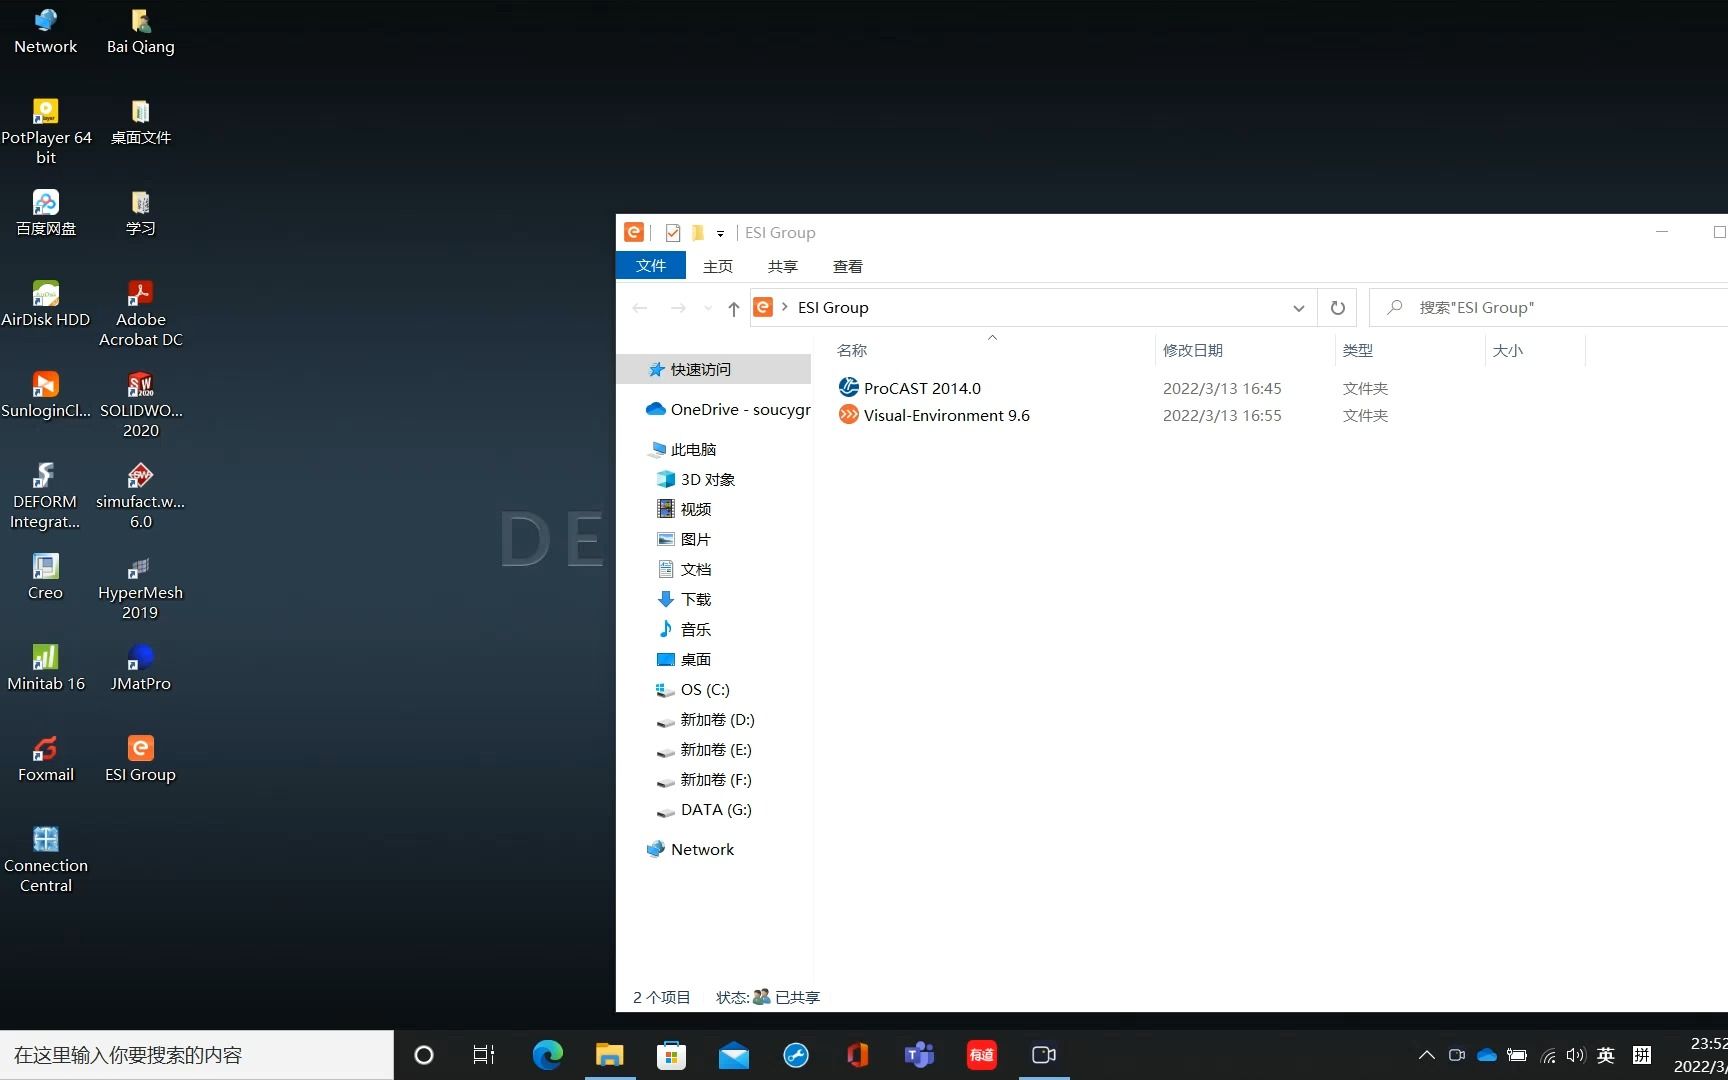Click the Windows taskbar search field

tap(197, 1055)
